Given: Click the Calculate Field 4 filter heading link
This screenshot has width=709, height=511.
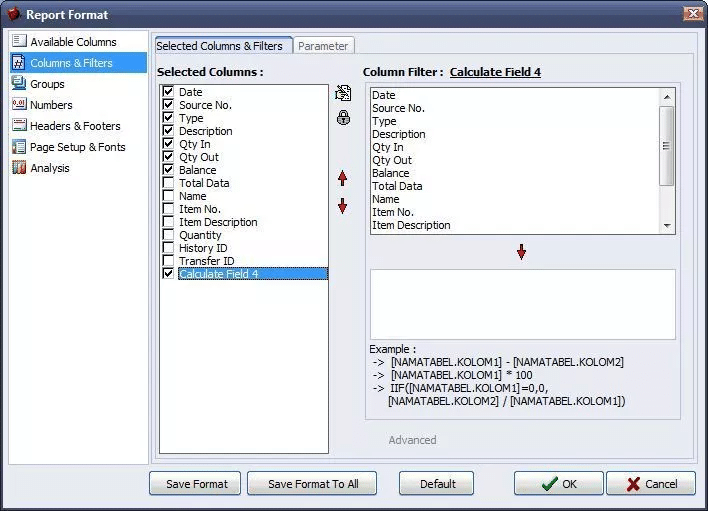Looking at the screenshot, I should point(495,72).
